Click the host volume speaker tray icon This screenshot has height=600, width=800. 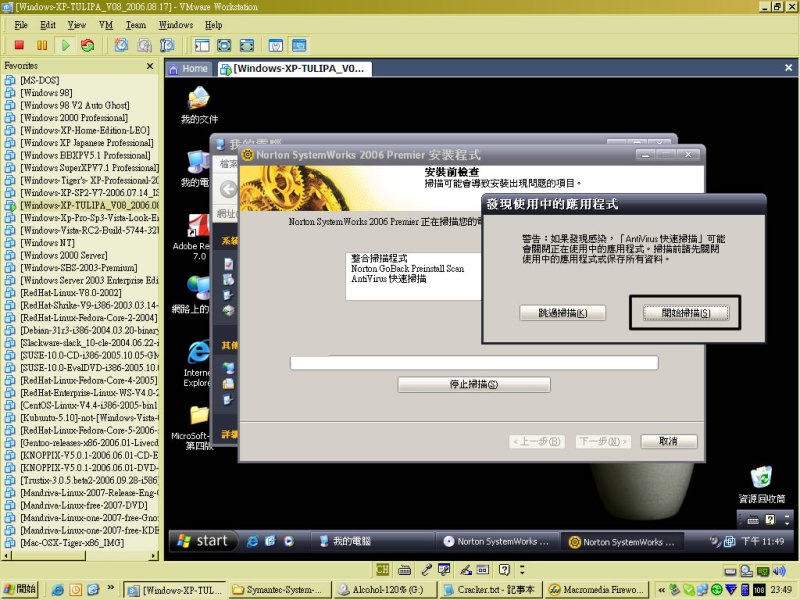click(x=779, y=571)
